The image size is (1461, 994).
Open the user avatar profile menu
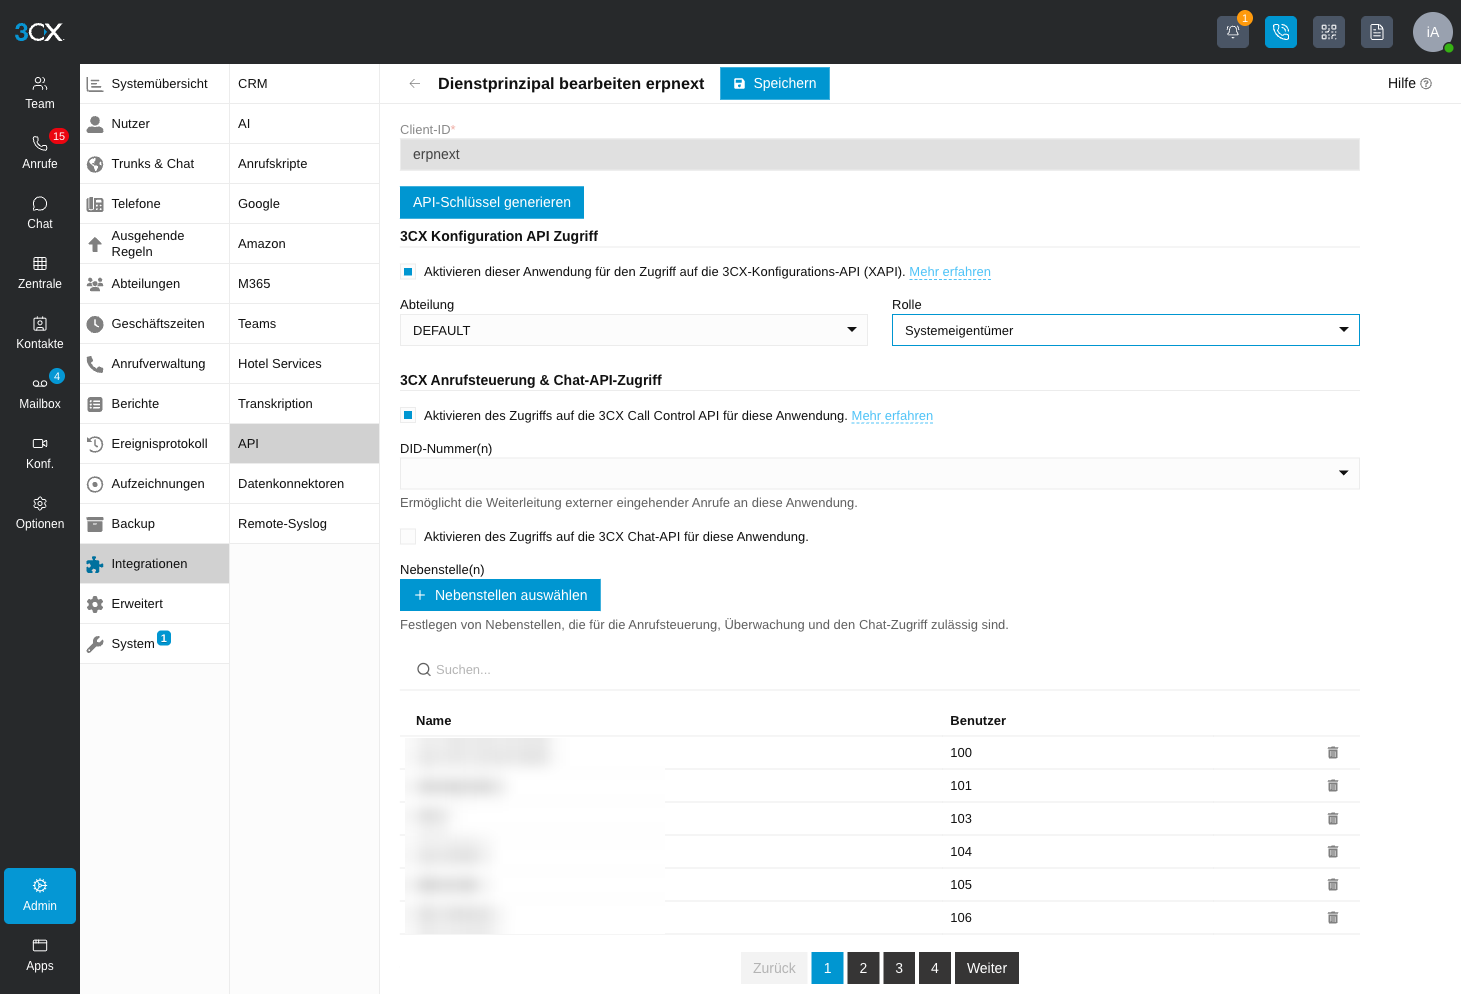(1433, 32)
